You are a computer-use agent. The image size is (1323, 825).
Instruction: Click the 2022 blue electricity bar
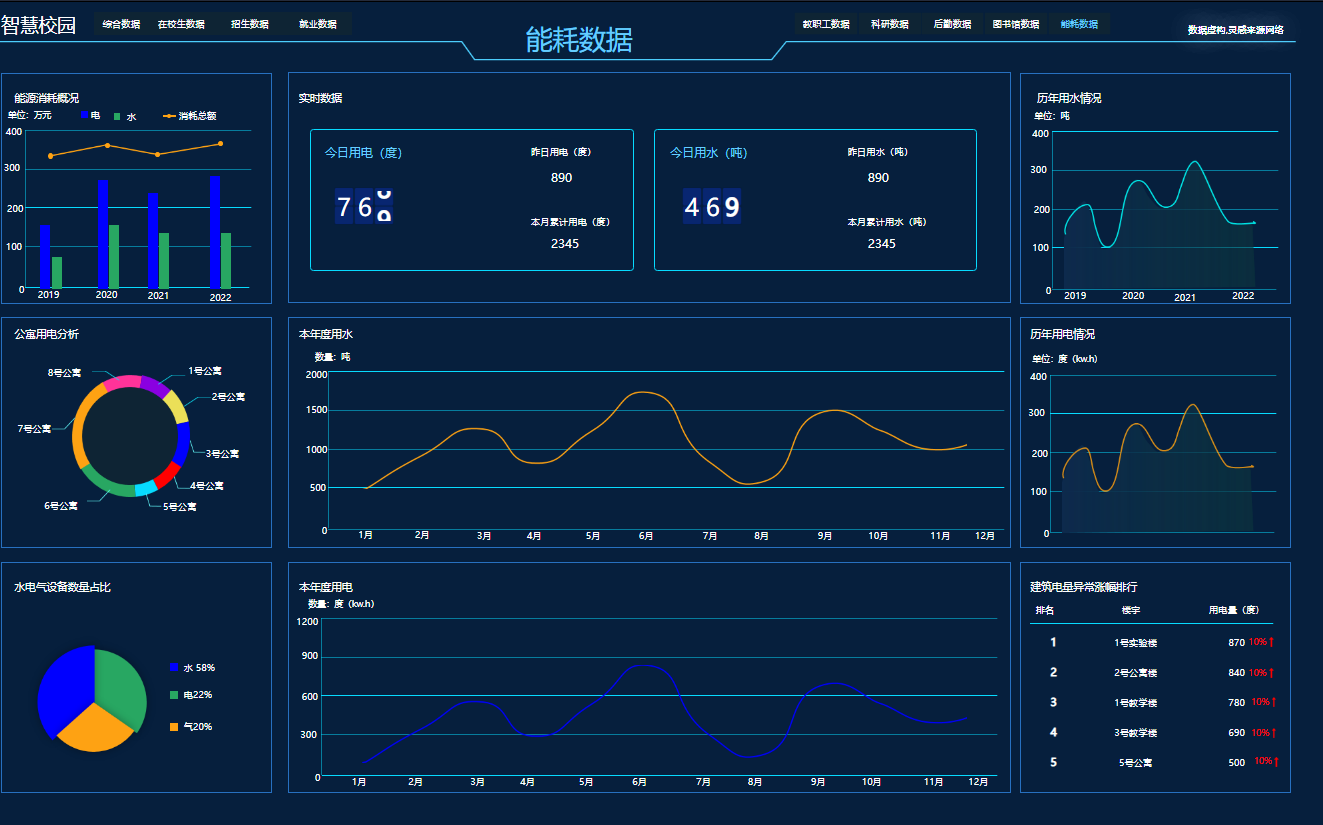pyautogui.click(x=214, y=232)
